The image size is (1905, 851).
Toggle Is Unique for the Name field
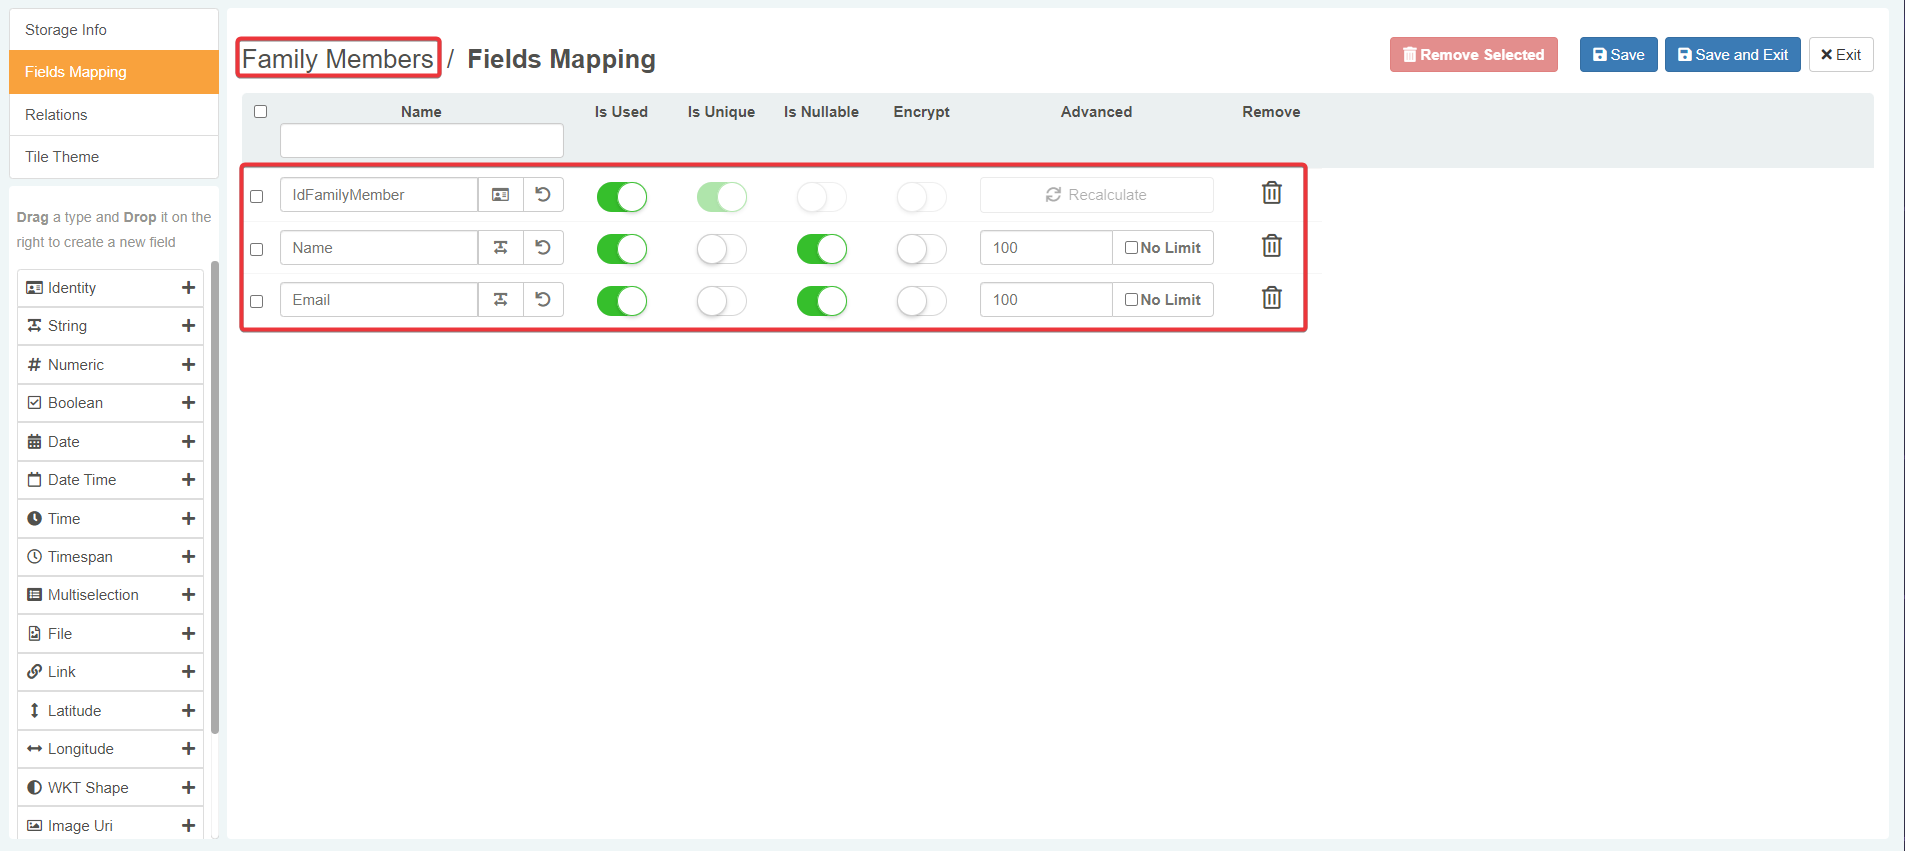[x=721, y=249]
